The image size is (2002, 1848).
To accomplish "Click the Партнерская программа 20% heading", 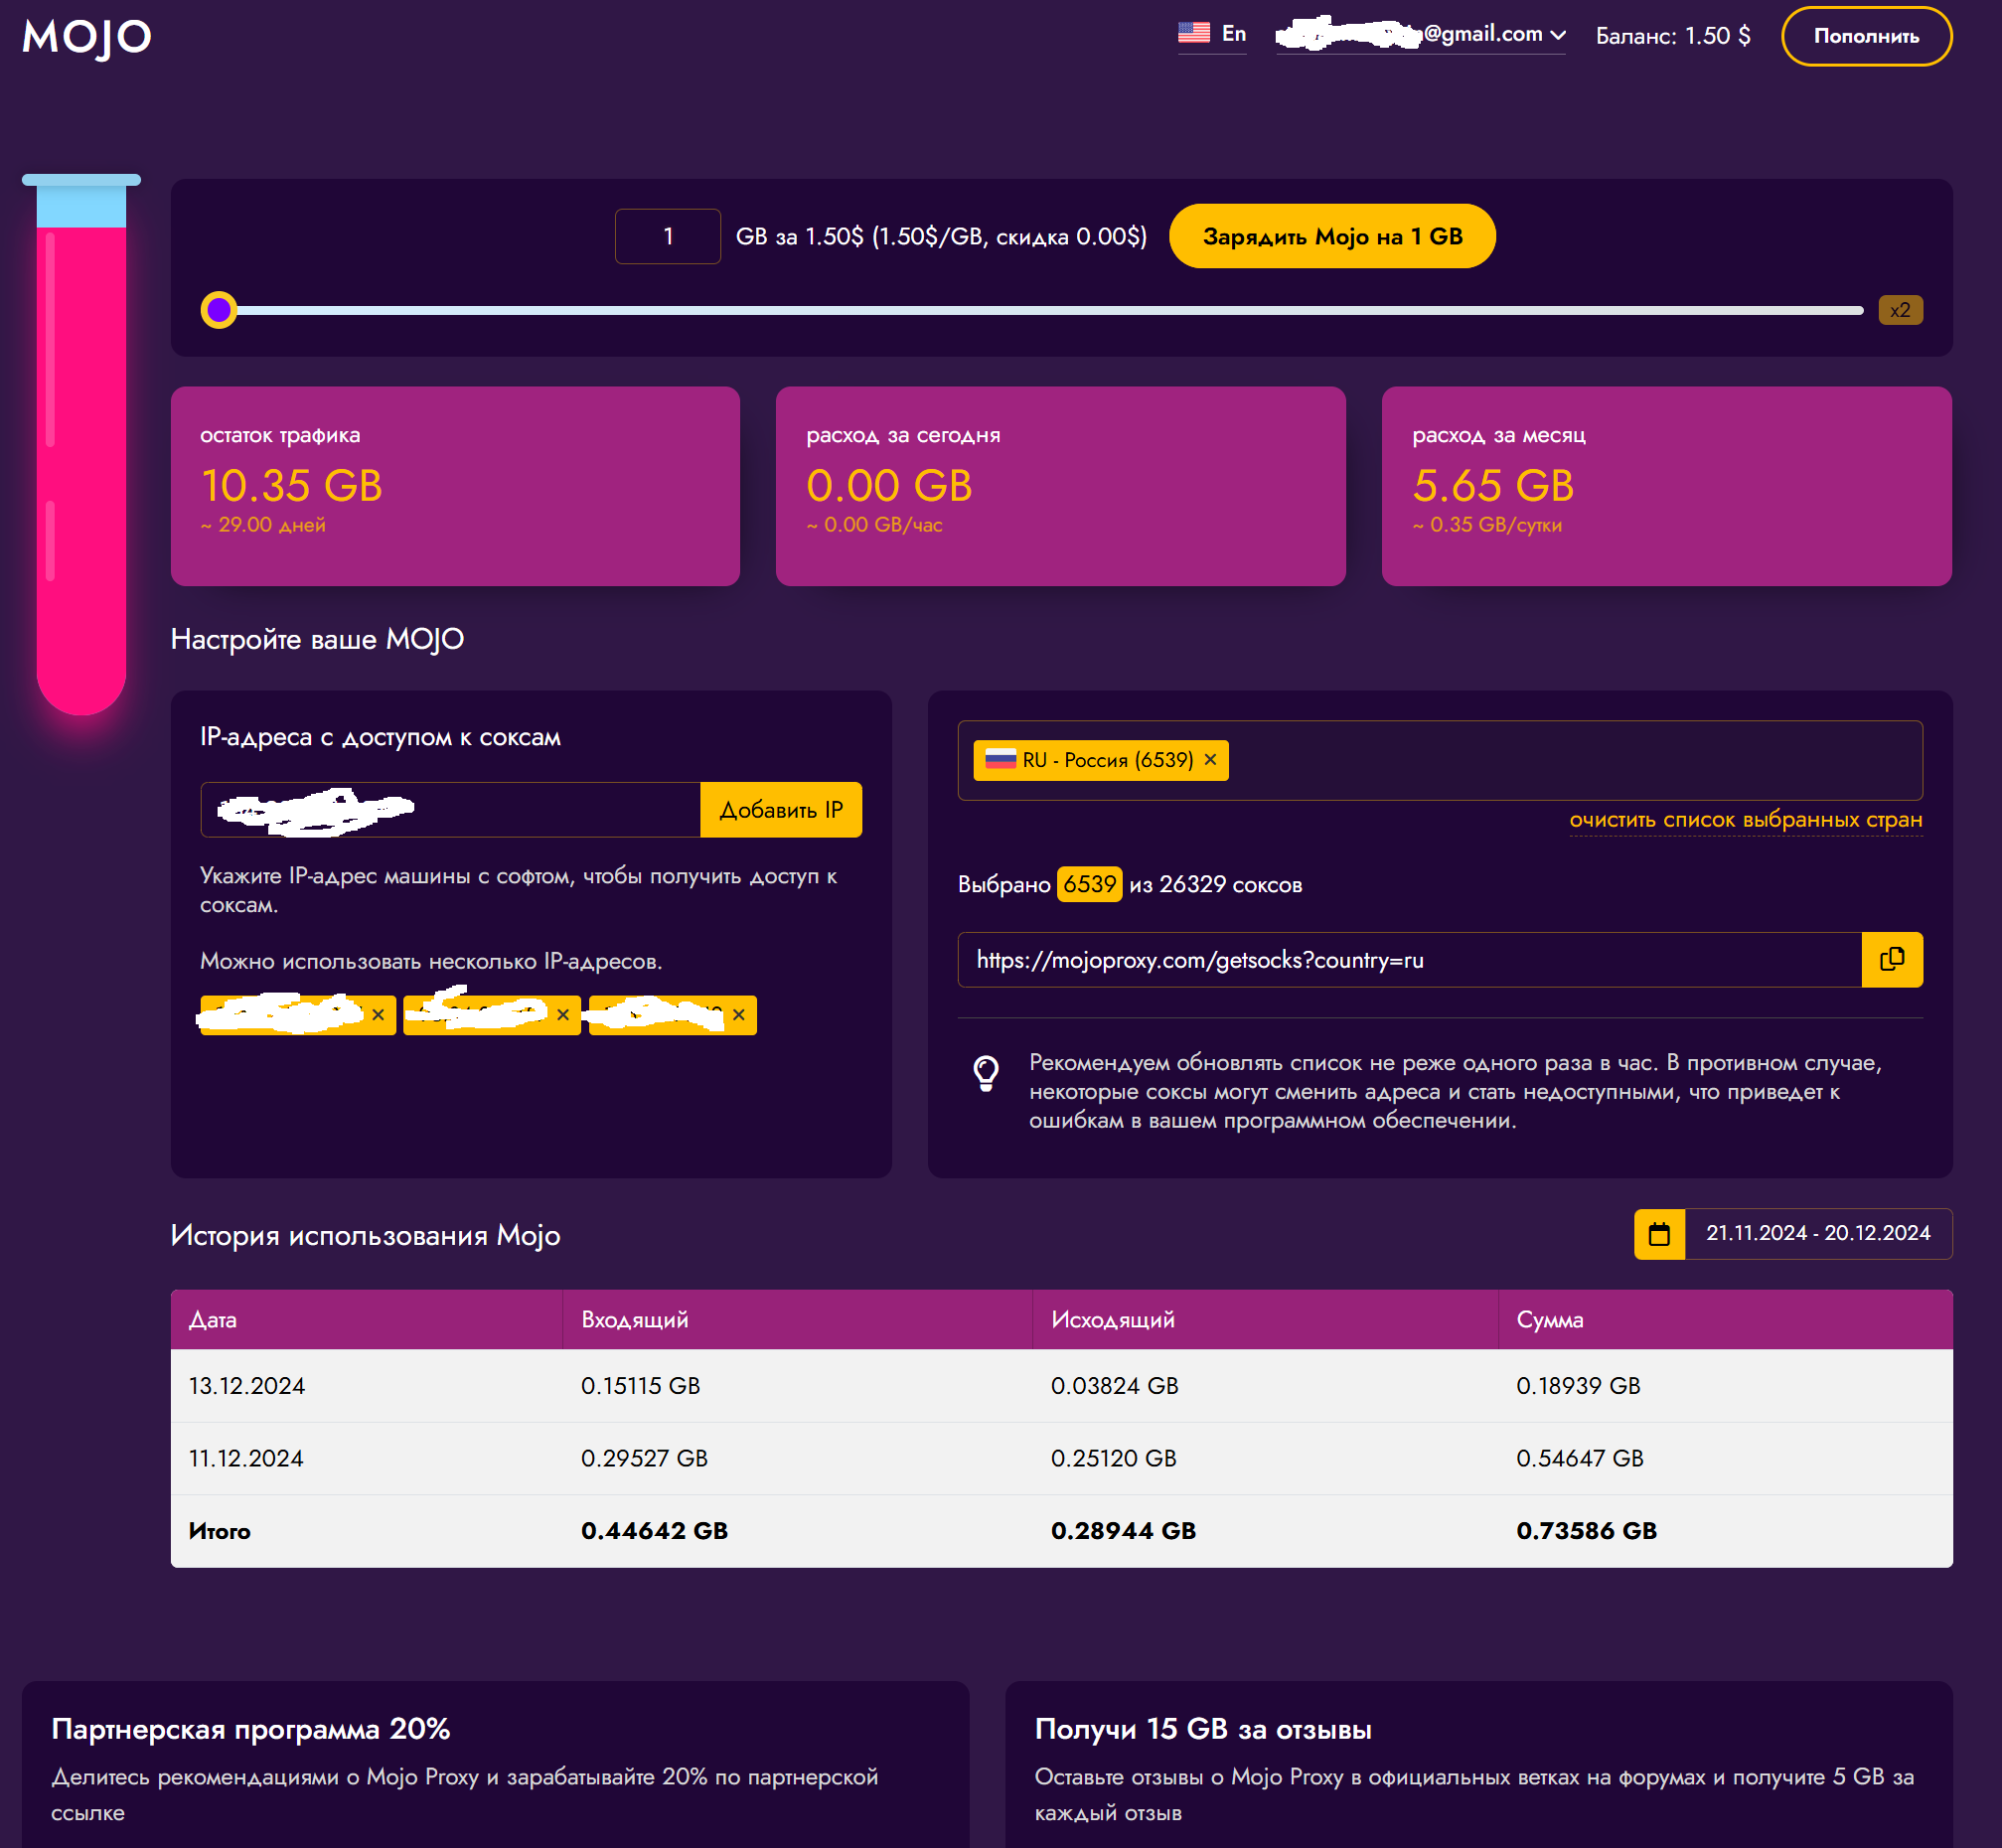I will coord(251,1730).
